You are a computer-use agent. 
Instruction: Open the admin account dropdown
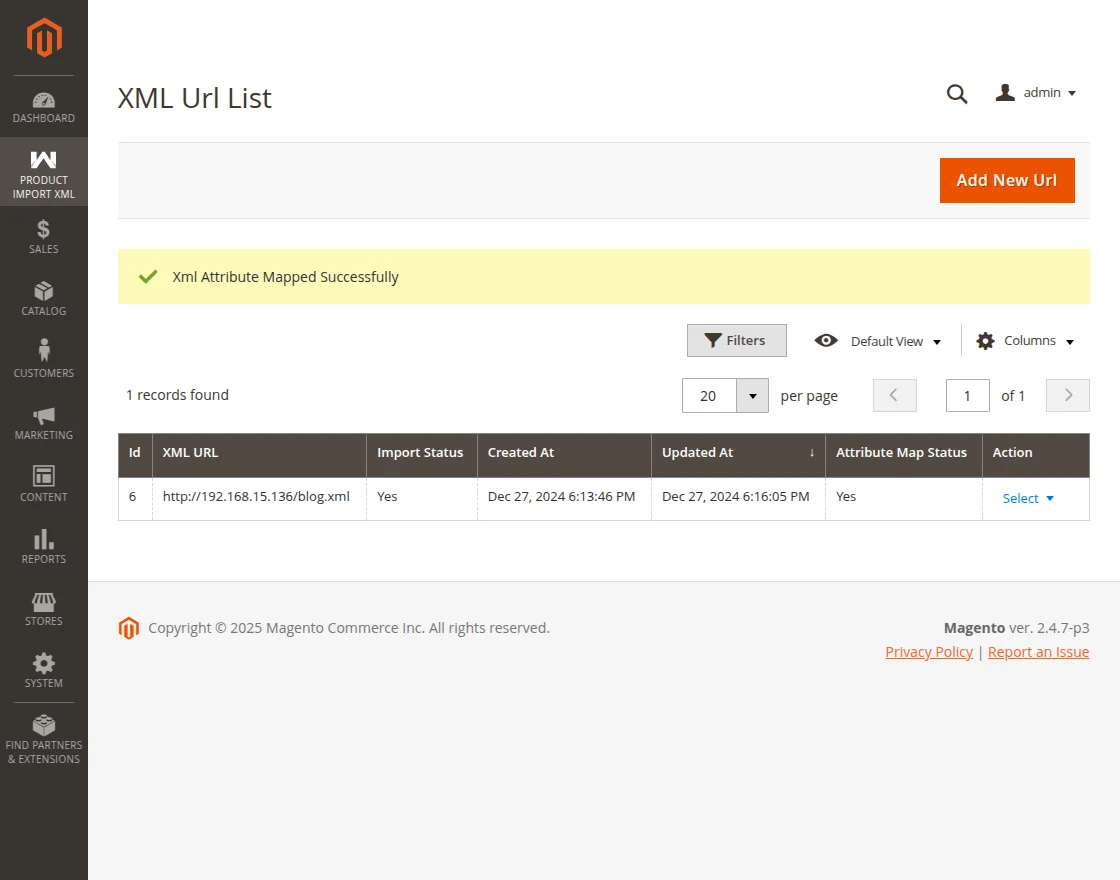pos(1036,93)
